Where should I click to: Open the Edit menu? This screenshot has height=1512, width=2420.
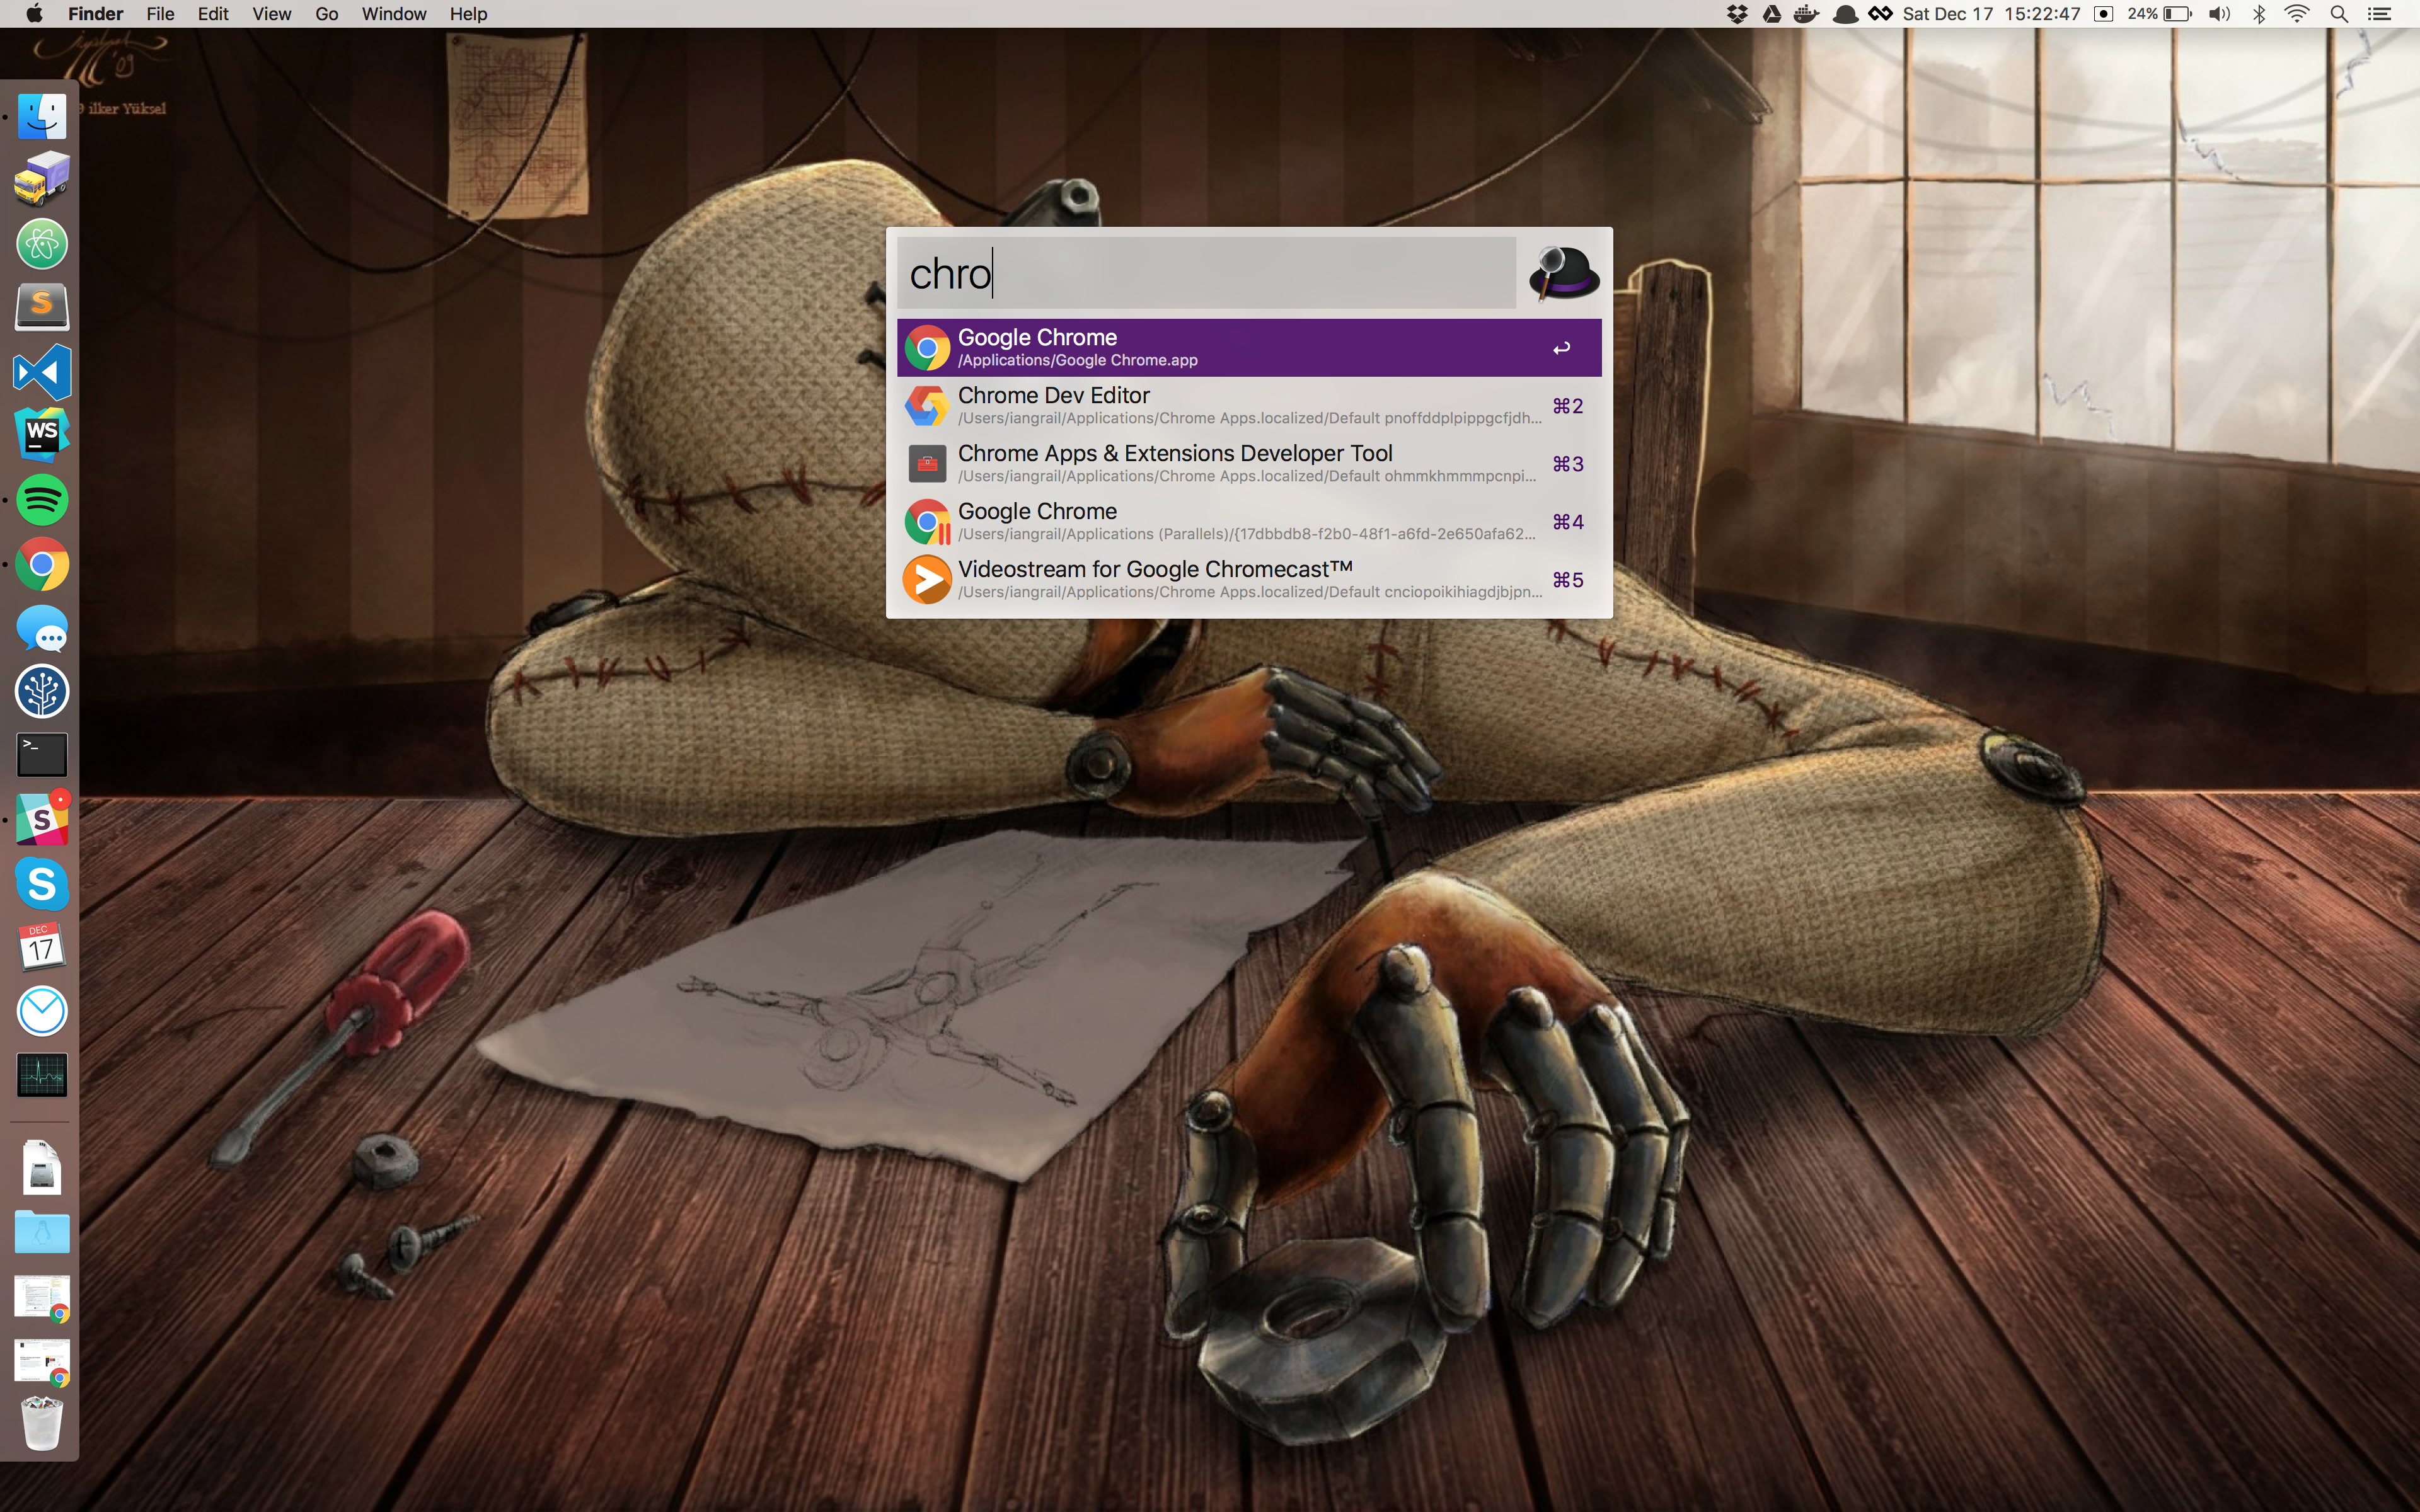pos(213,14)
